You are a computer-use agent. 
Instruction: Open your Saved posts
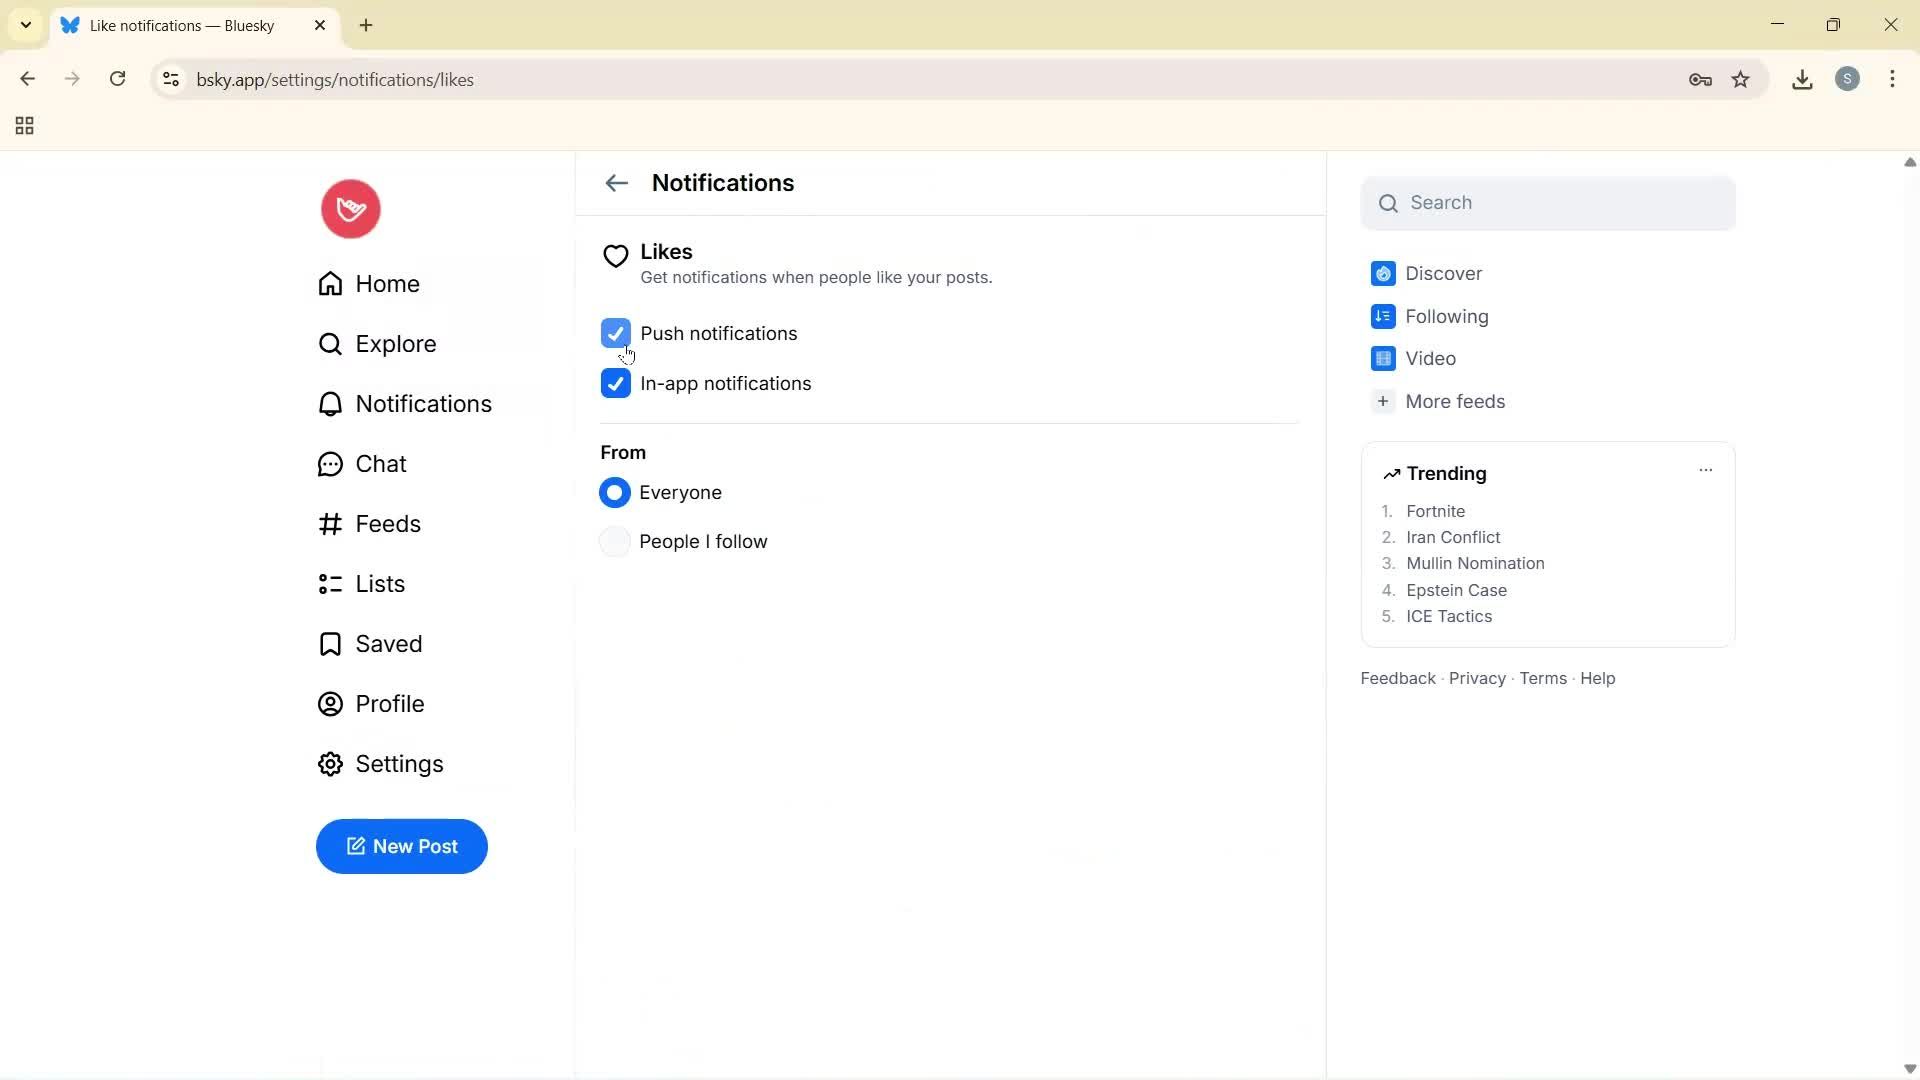[389, 644]
